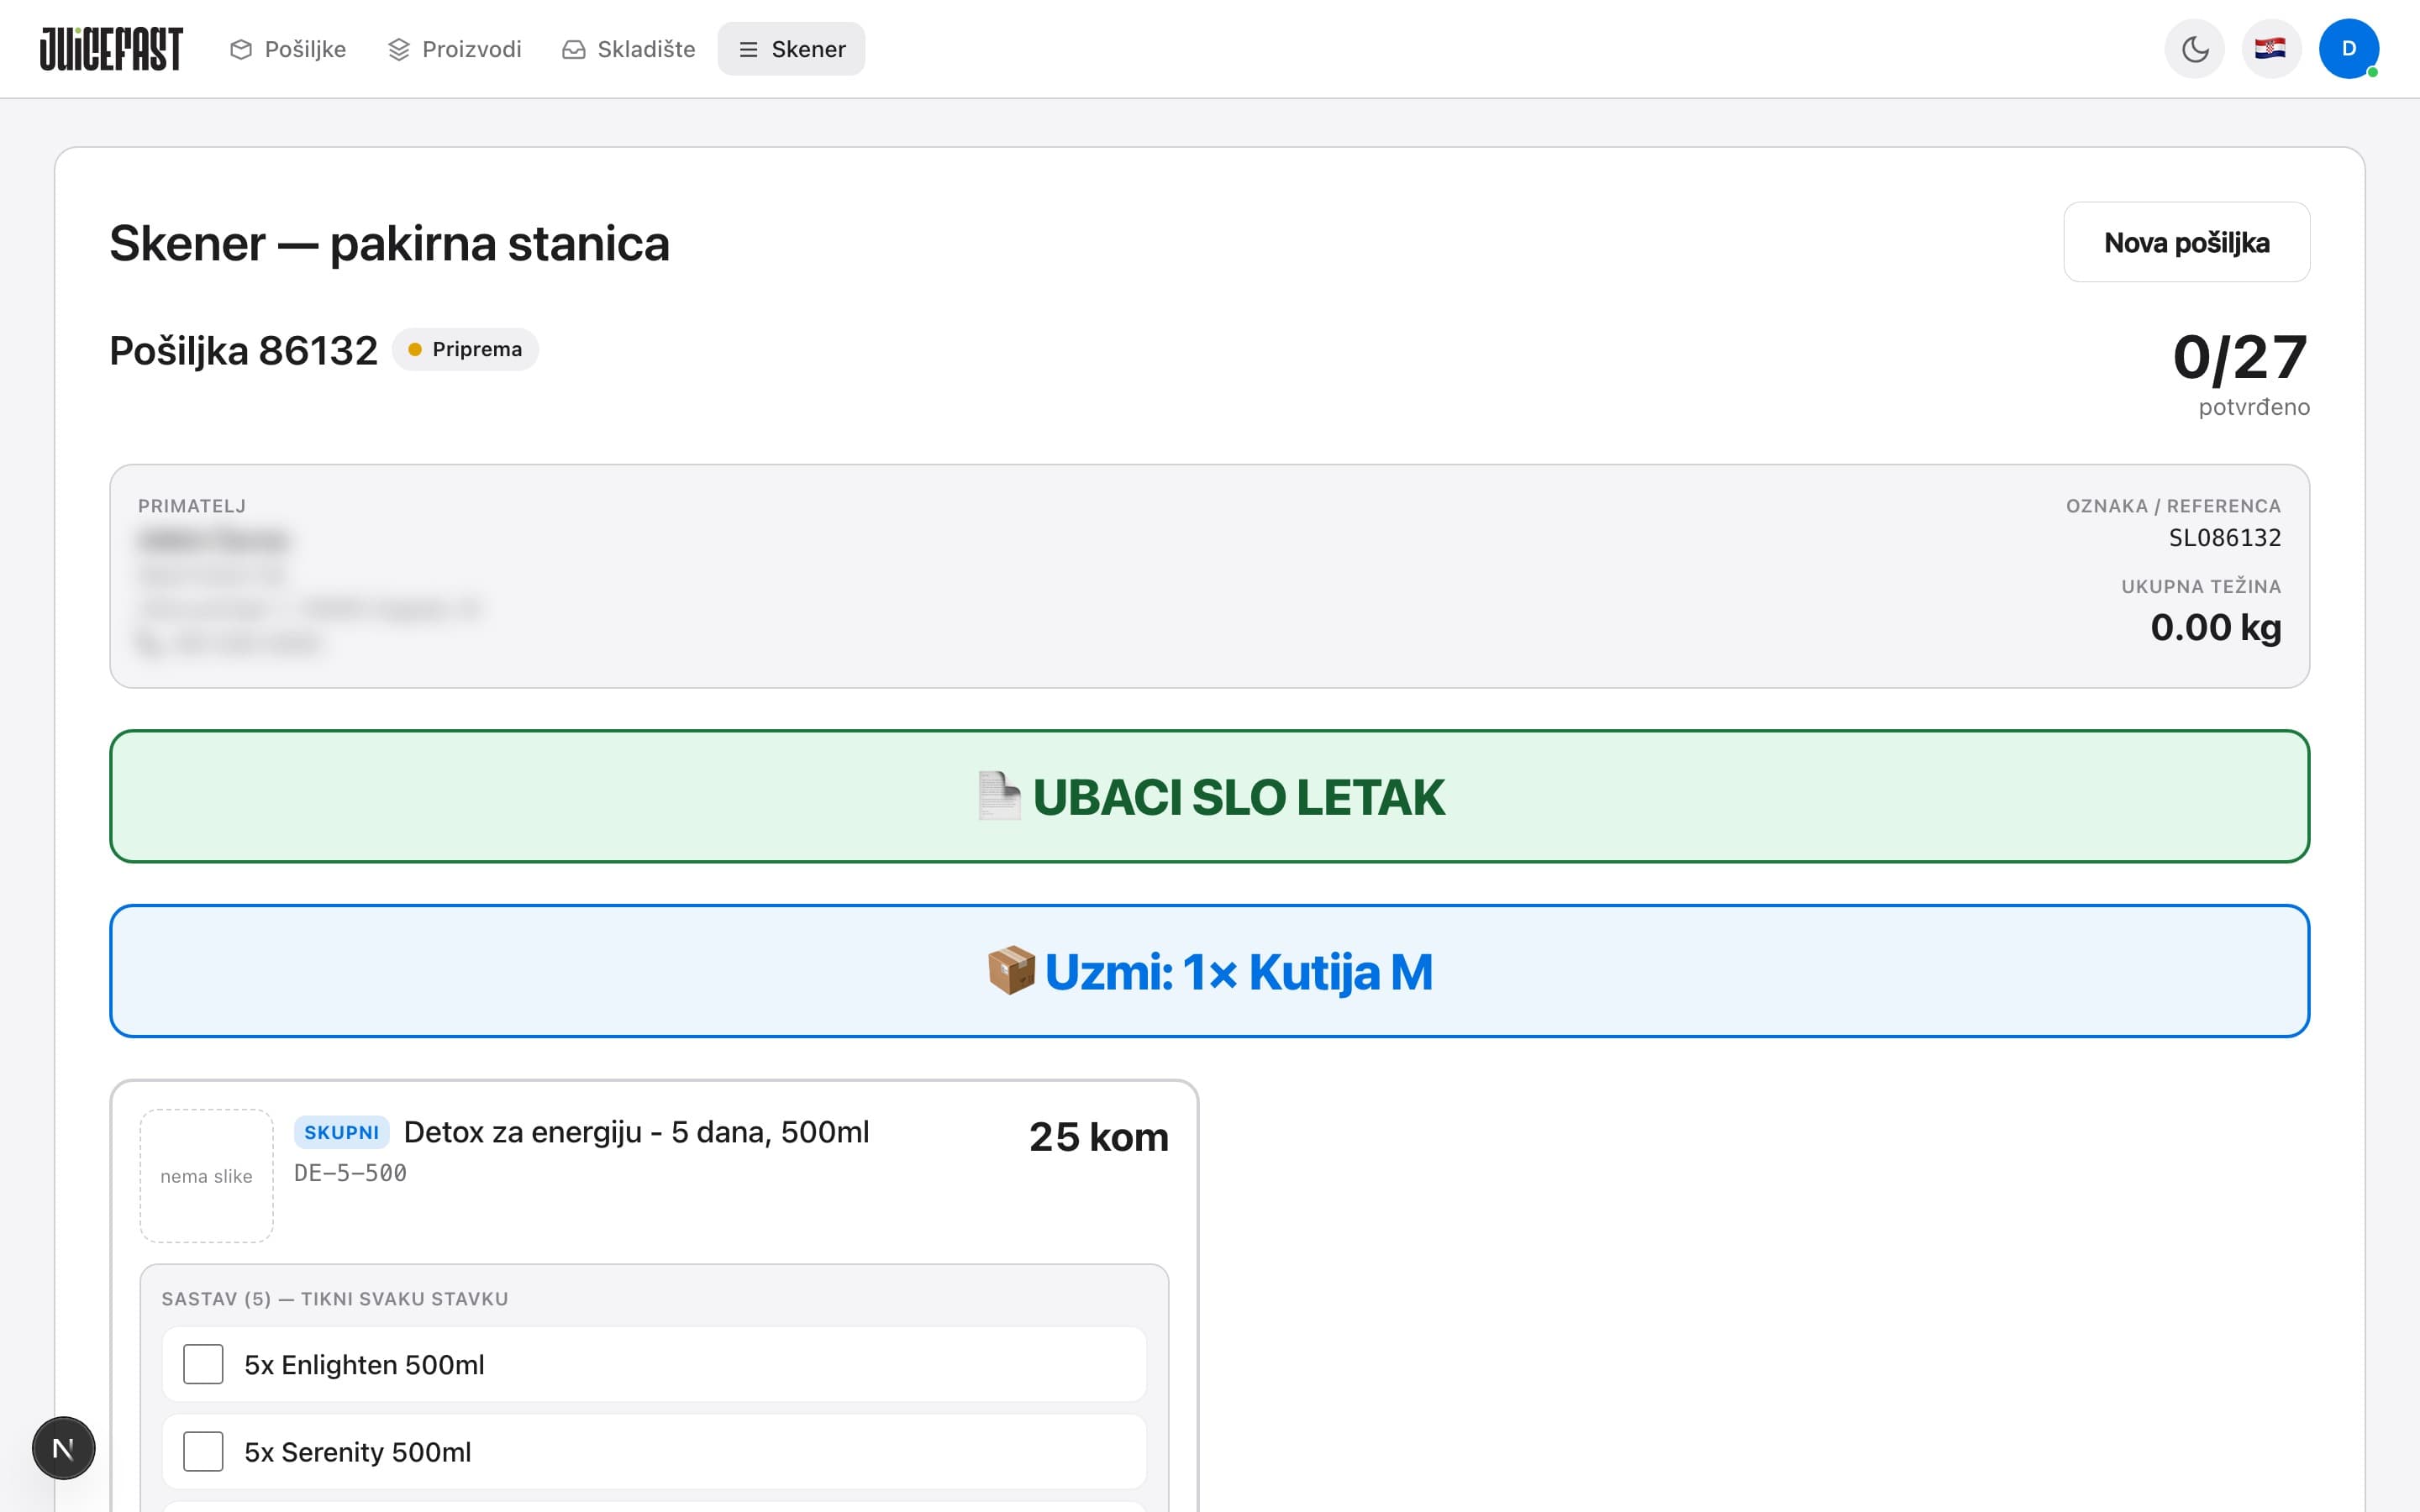Viewport: 2420px width, 1512px height.
Task: Click the UBACI SLO LETAK banner
Action: (1209, 796)
